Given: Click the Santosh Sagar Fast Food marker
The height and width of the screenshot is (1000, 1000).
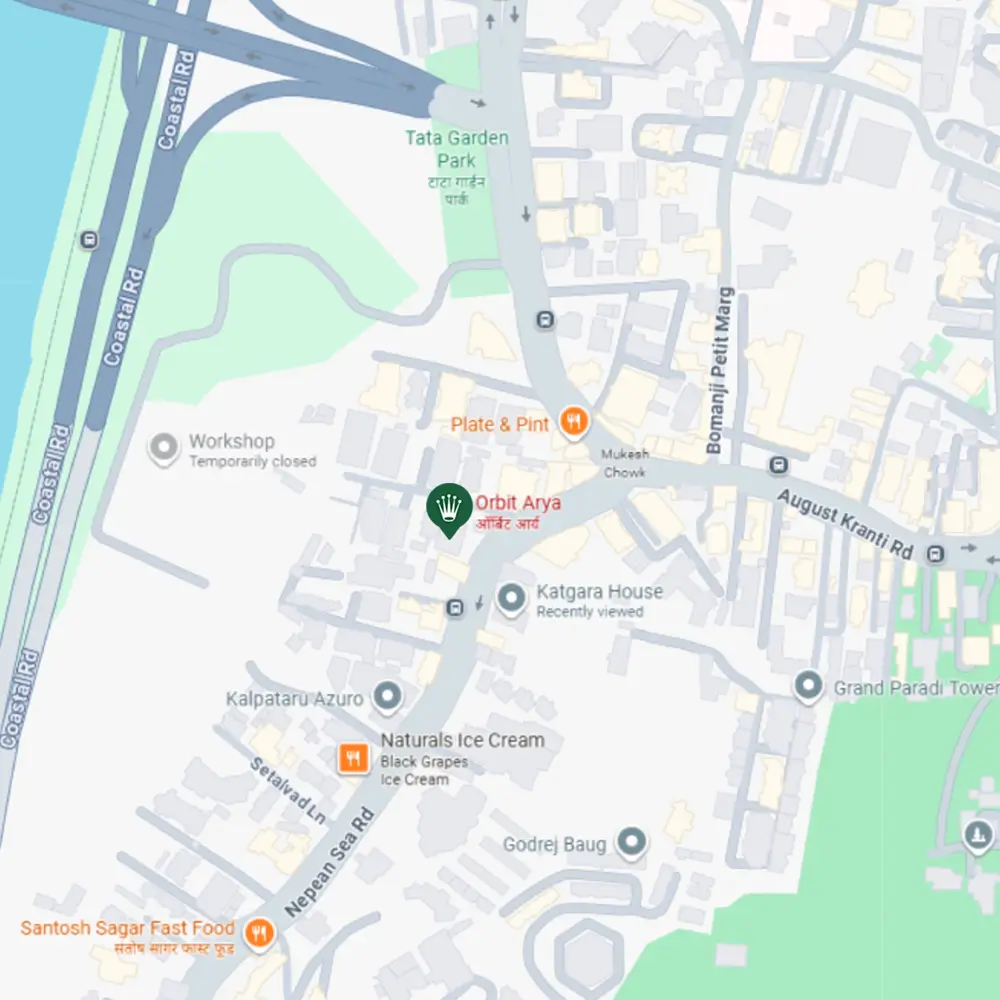Looking at the screenshot, I should click(x=260, y=935).
